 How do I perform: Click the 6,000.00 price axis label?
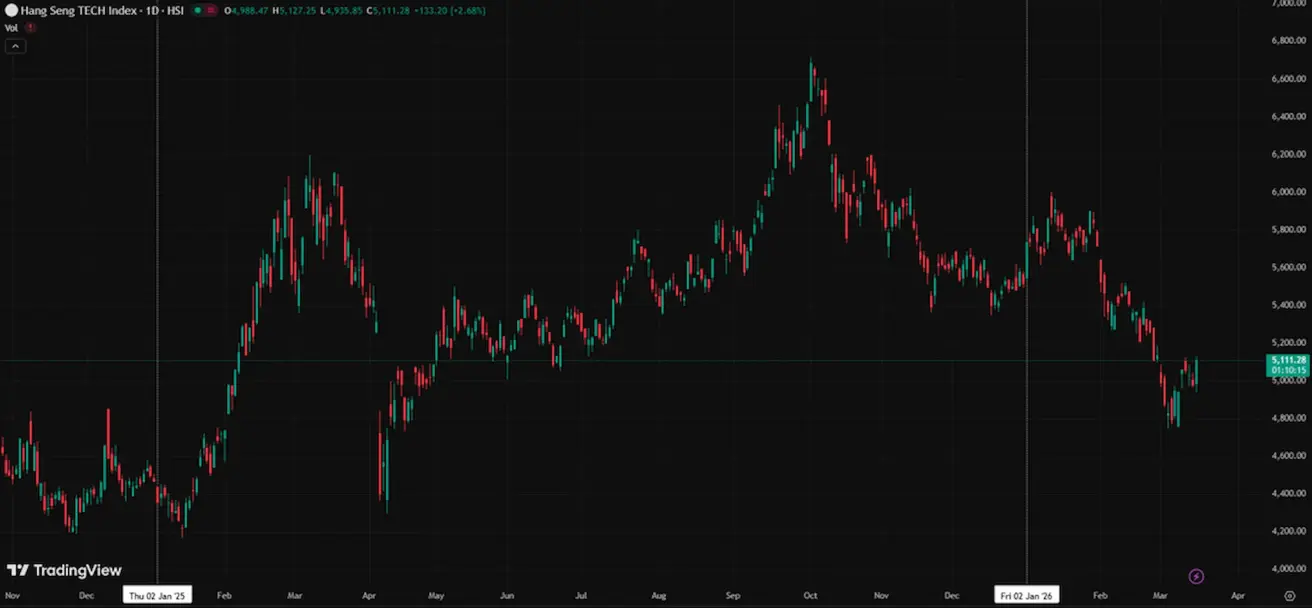click(1288, 192)
